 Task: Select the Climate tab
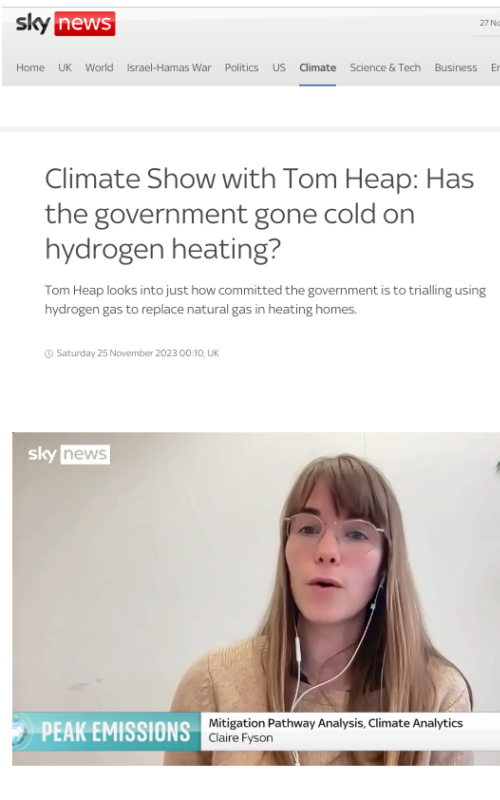(317, 67)
